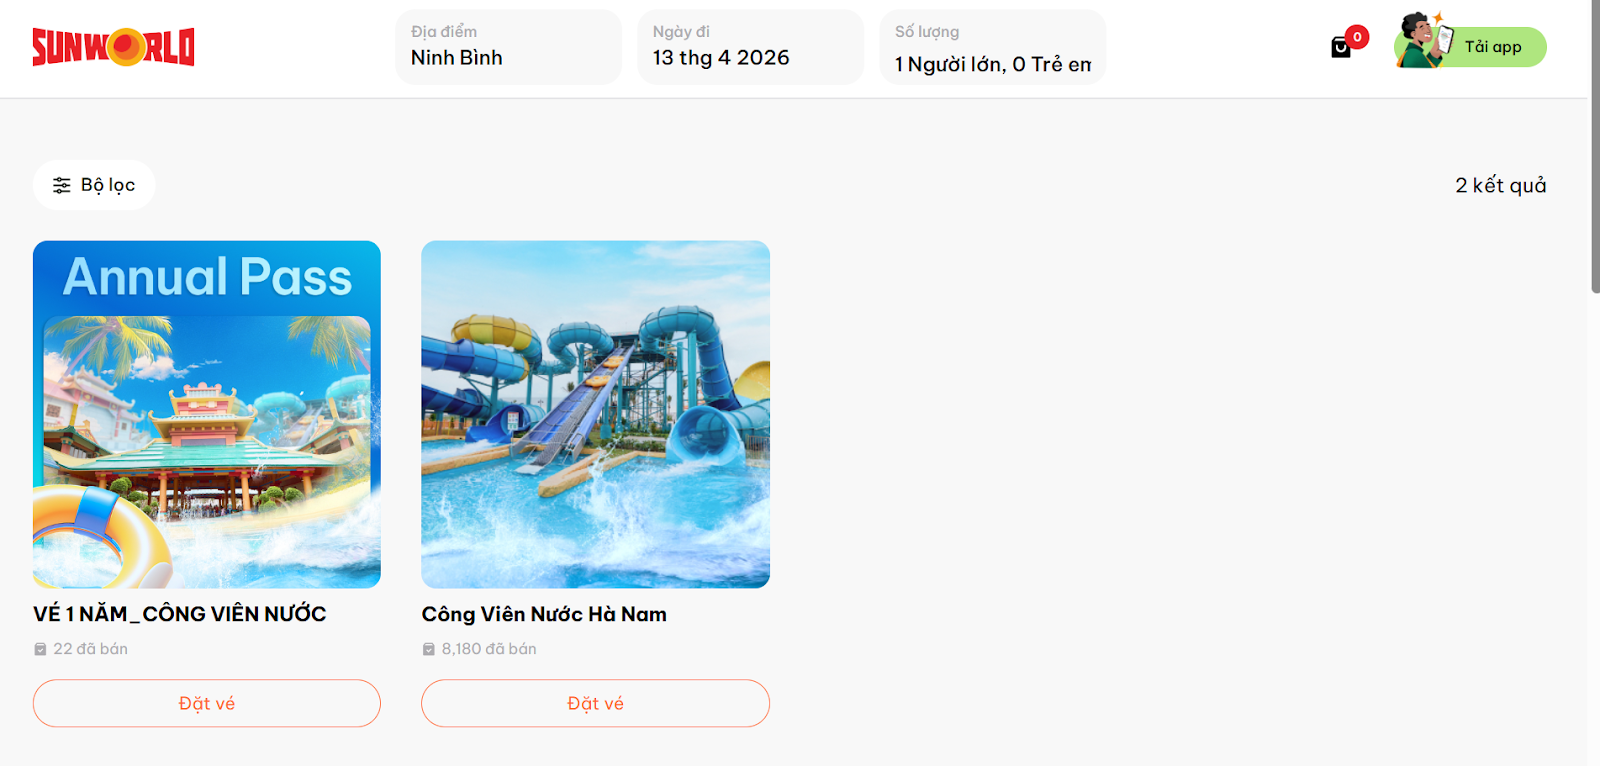Click the Tải app button

pyautogui.click(x=1471, y=47)
